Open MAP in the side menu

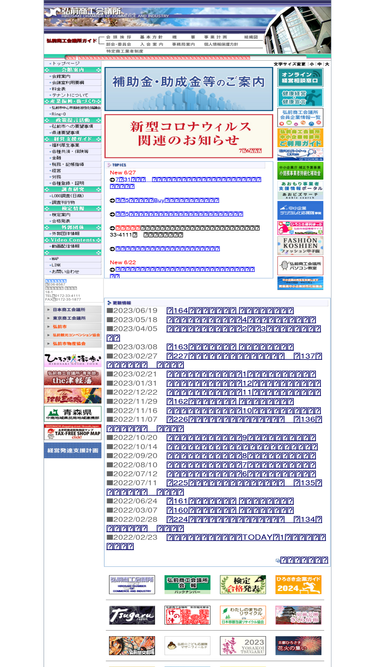tap(73, 259)
